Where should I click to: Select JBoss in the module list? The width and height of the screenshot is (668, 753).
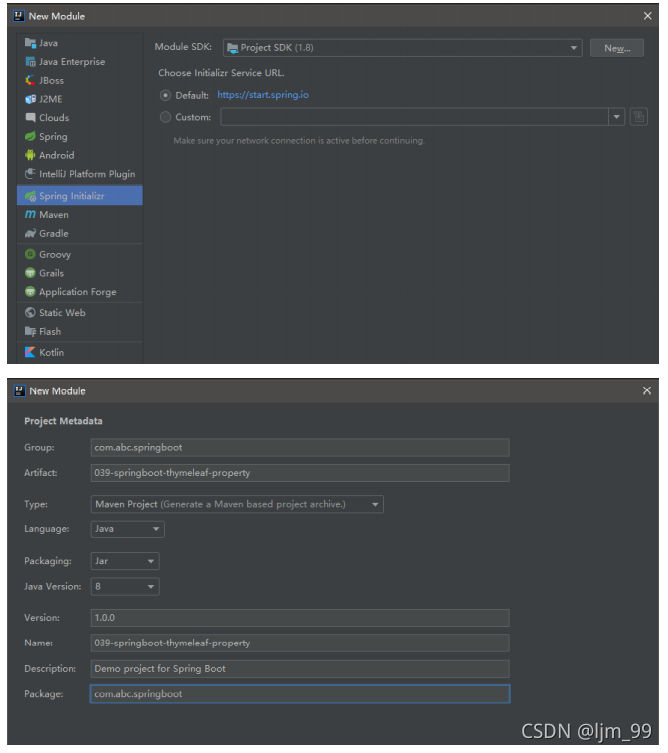(80, 81)
